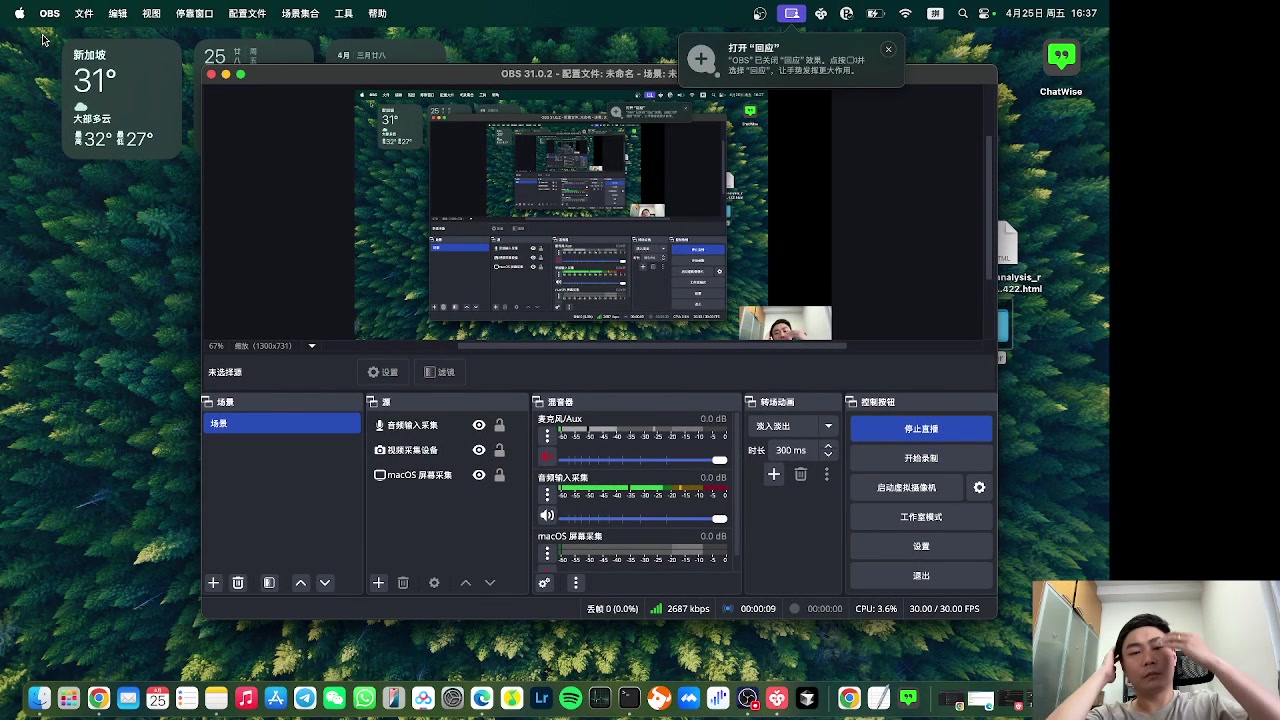The image size is (1280, 720).
Task: Float the 控制按钮 dock via its title icon
Action: [851, 402]
